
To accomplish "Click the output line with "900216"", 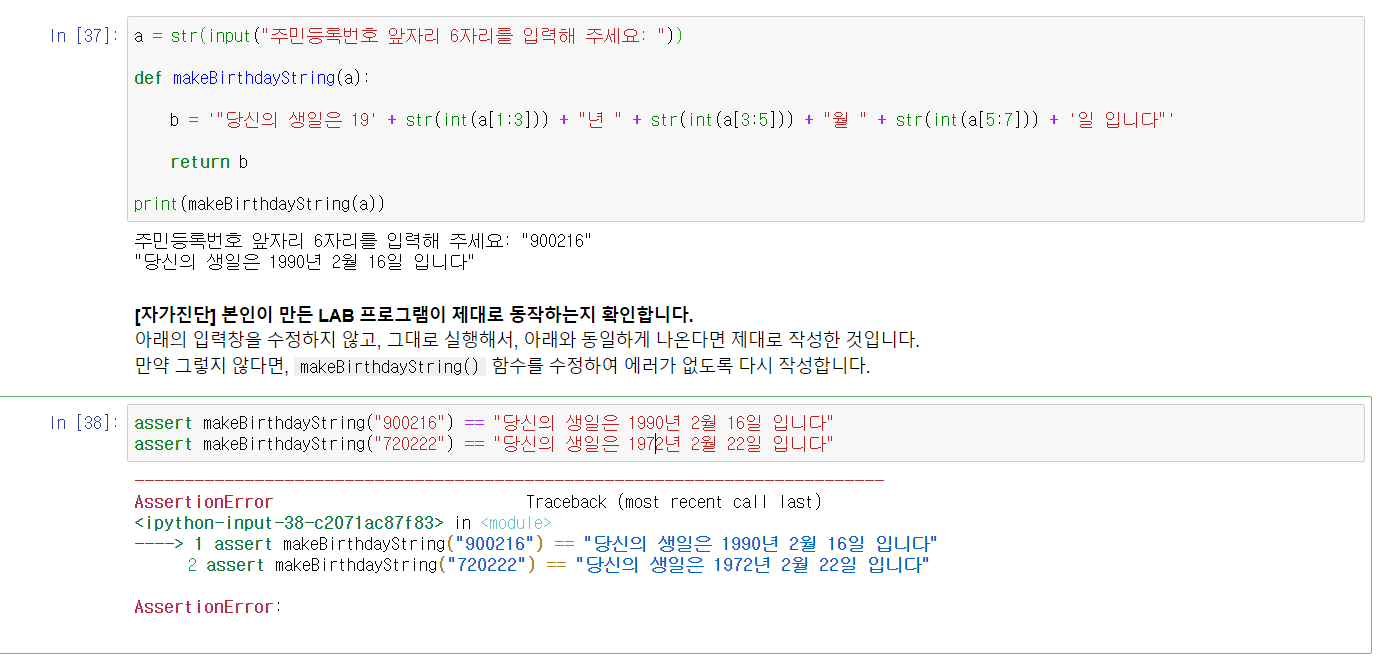I will [363, 241].
